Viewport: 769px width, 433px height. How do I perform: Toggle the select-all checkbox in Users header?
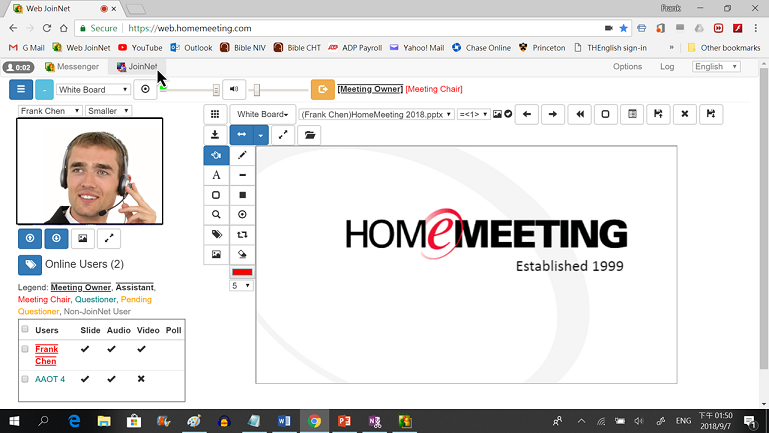(x=25, y=329)
